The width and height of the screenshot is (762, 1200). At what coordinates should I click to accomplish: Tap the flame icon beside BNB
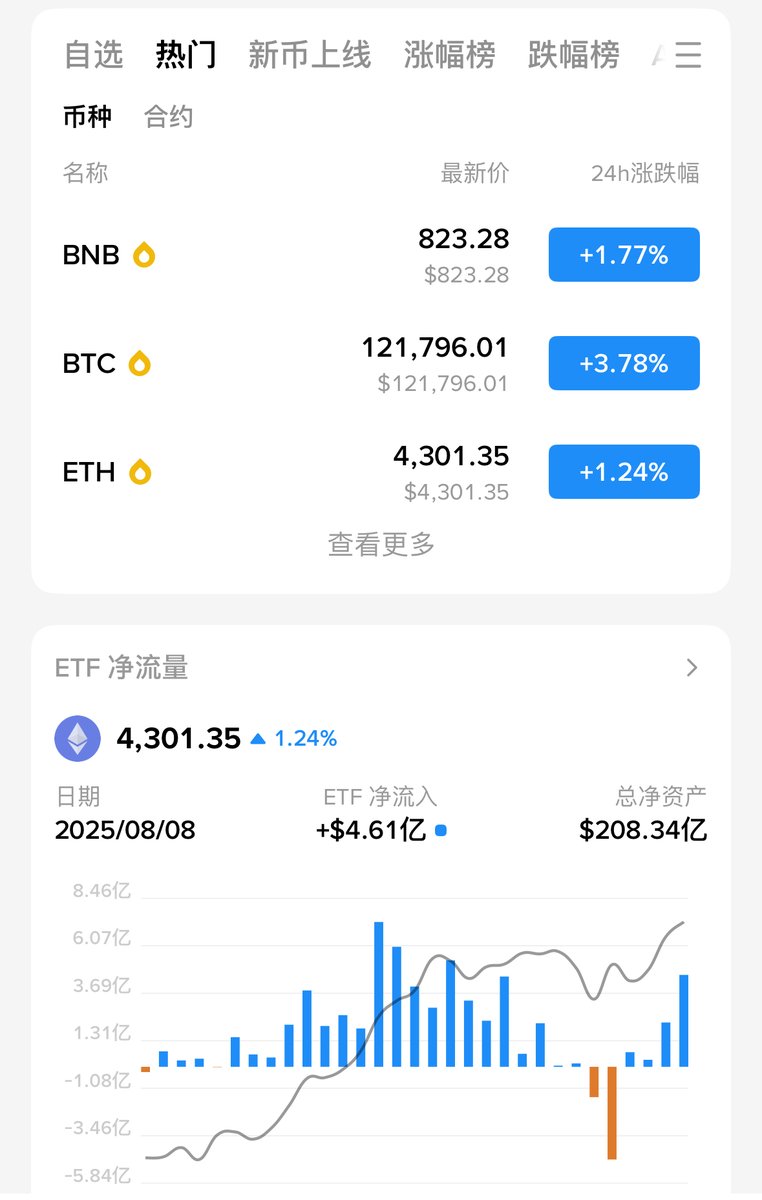pos(144,255)
